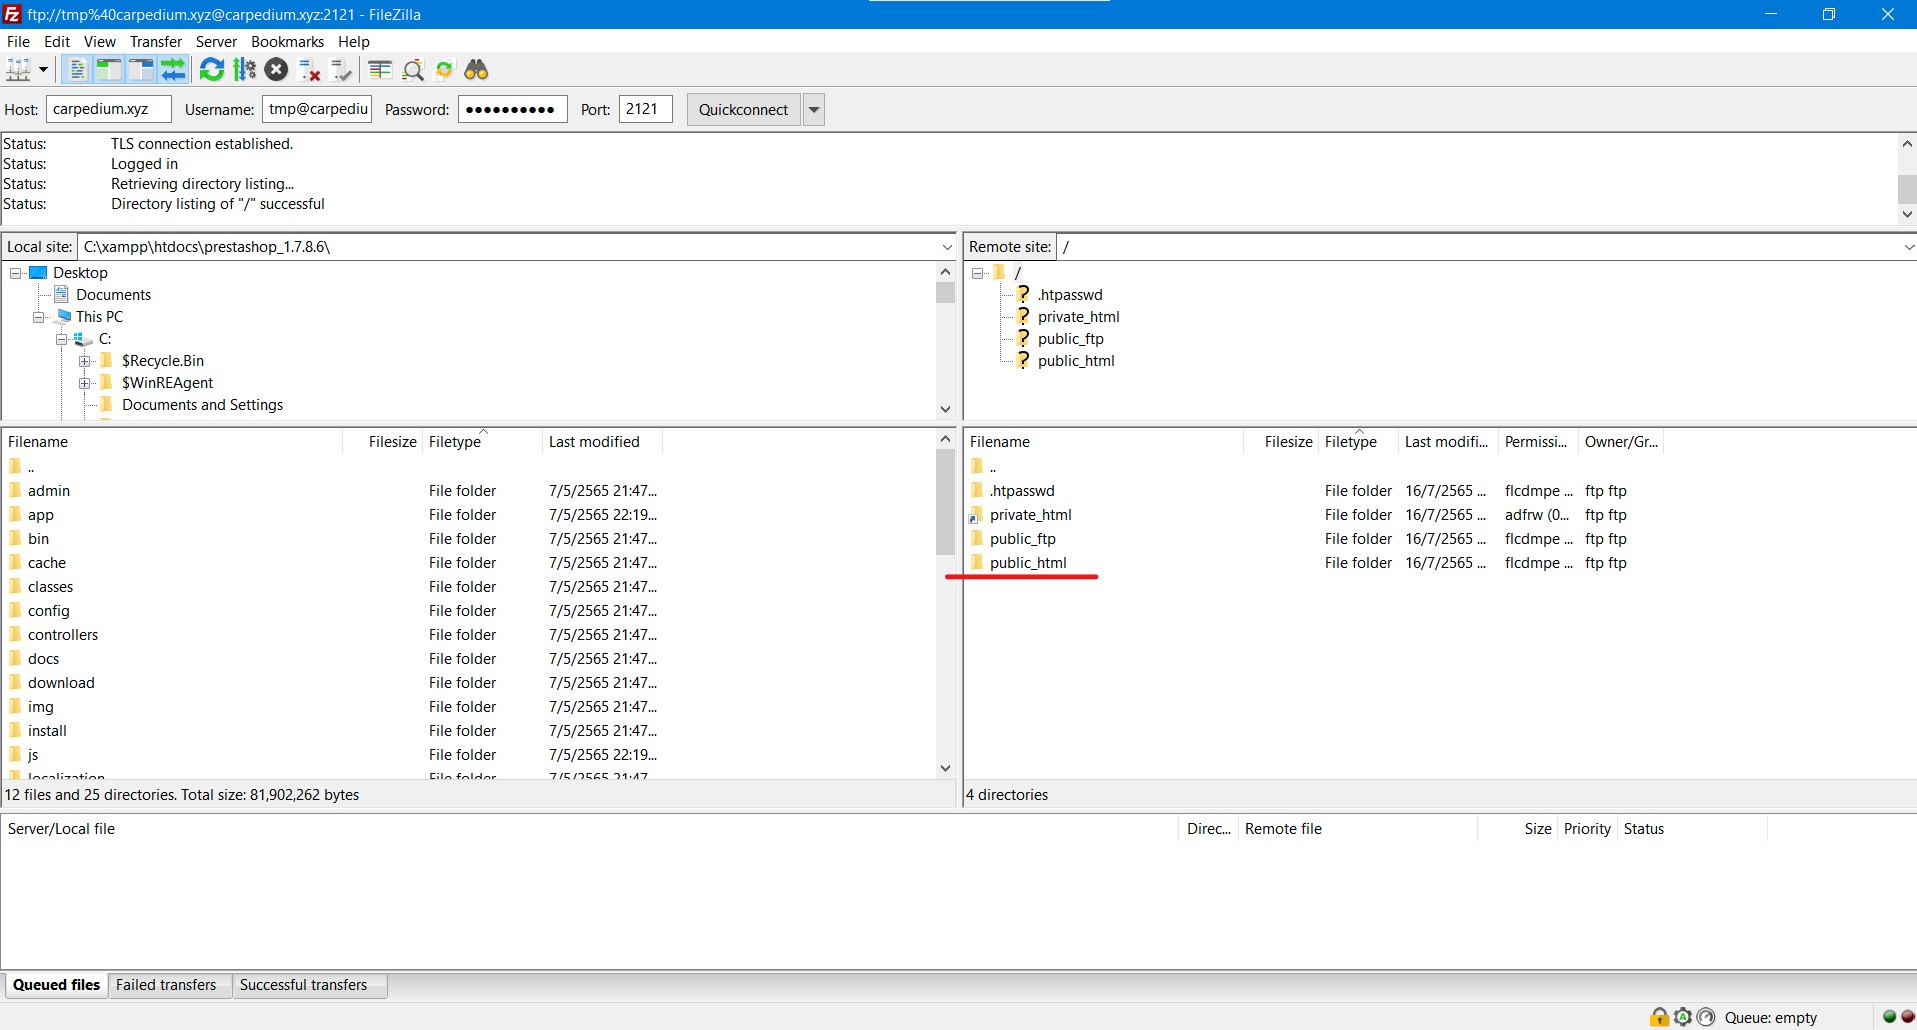Toggle local directory tree display
This screenshot has width=1917, height=1030.
point(108,70)
